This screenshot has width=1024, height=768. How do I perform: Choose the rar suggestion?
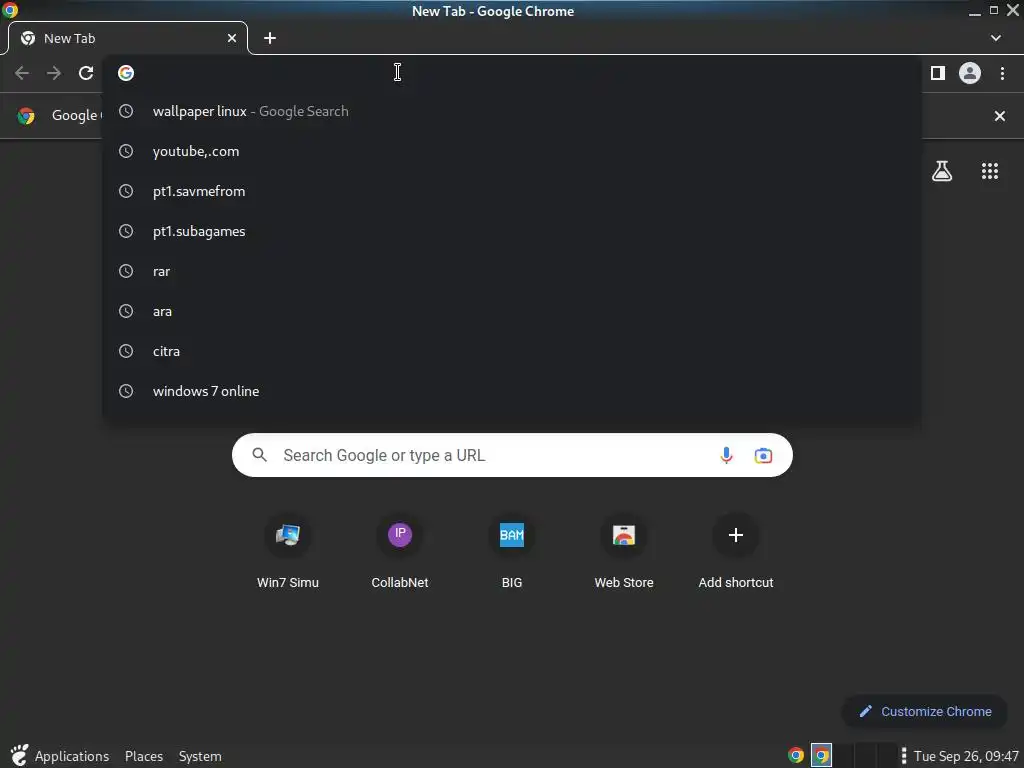(x=512, y=271)
